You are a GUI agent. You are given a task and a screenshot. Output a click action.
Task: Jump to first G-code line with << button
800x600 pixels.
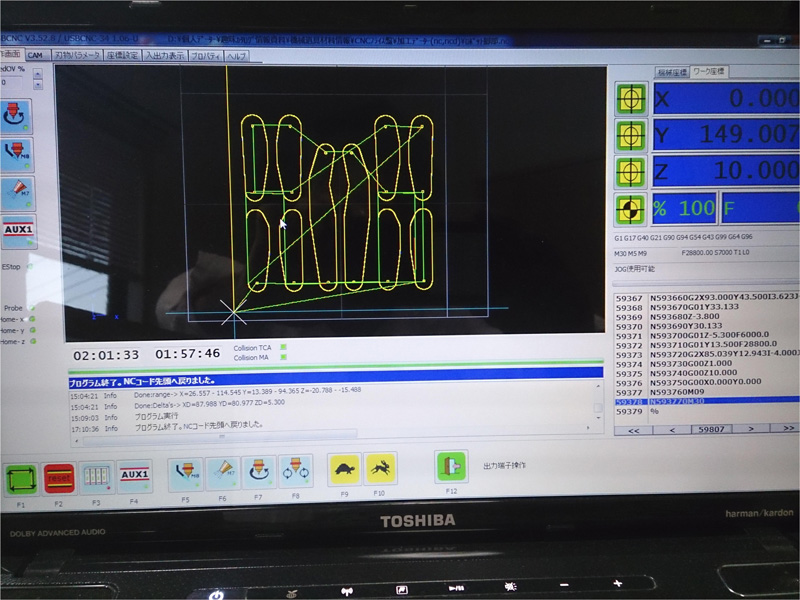[x=633, y=429]
